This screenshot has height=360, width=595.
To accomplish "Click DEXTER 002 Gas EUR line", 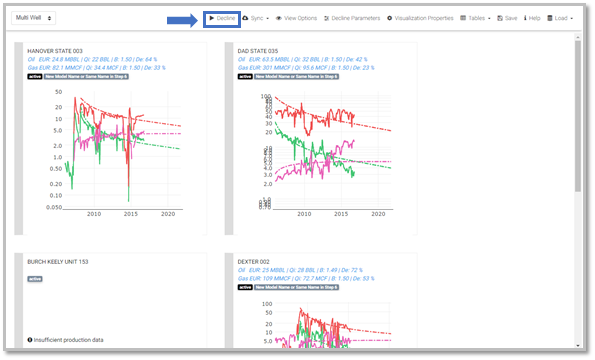I will pos(306,278).
